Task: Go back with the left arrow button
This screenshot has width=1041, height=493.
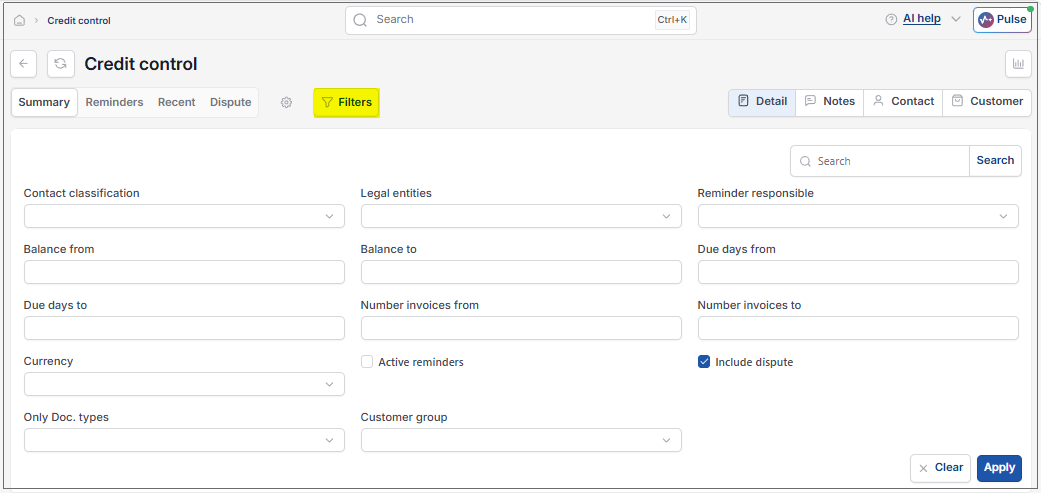Action: [23, 64]
